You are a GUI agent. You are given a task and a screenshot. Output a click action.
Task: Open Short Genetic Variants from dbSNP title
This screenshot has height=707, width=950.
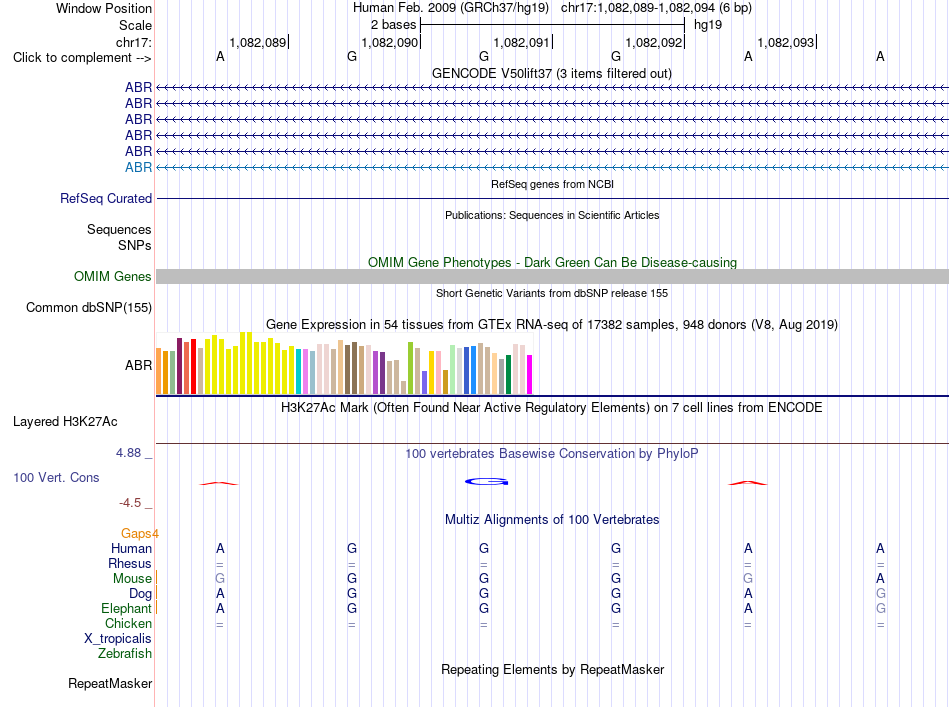(552, 293)
